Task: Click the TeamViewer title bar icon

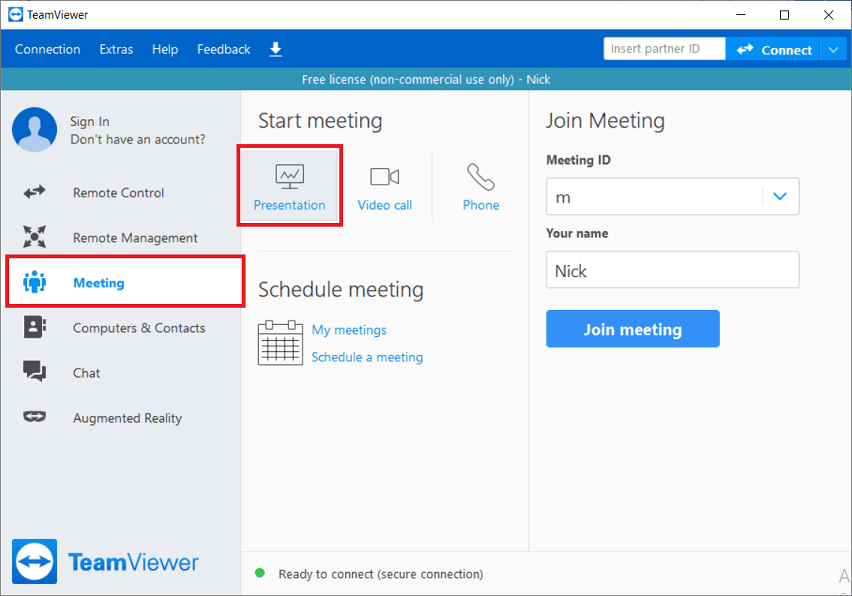Action: click(16, 15)
